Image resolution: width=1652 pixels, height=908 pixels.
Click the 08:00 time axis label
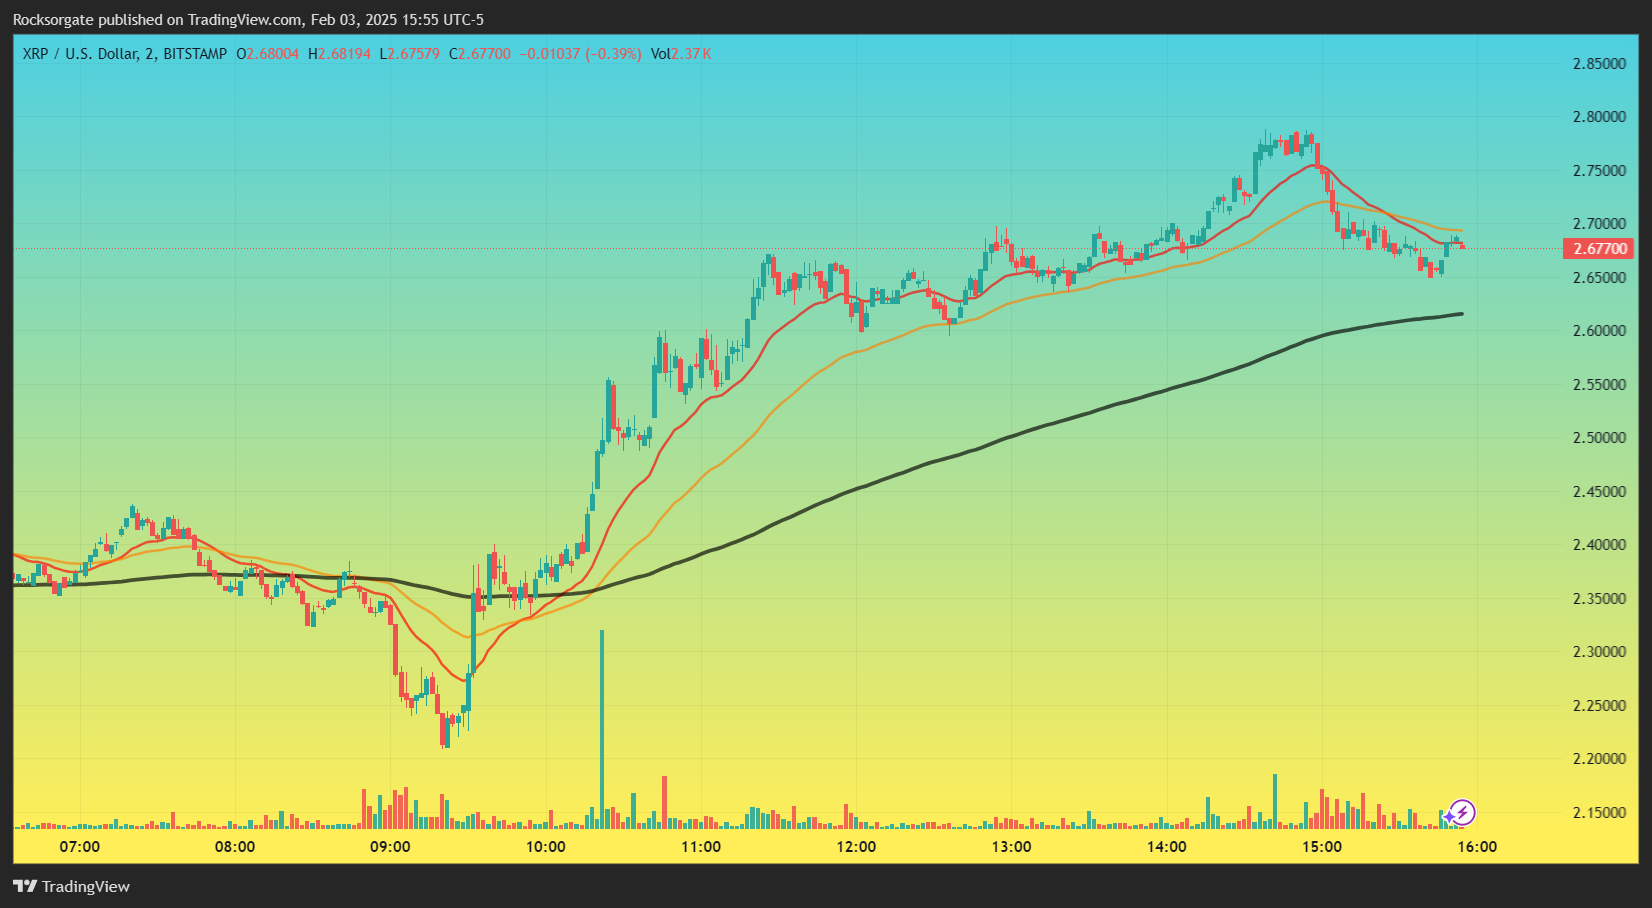pyautogui.click(x=235, y=847)
